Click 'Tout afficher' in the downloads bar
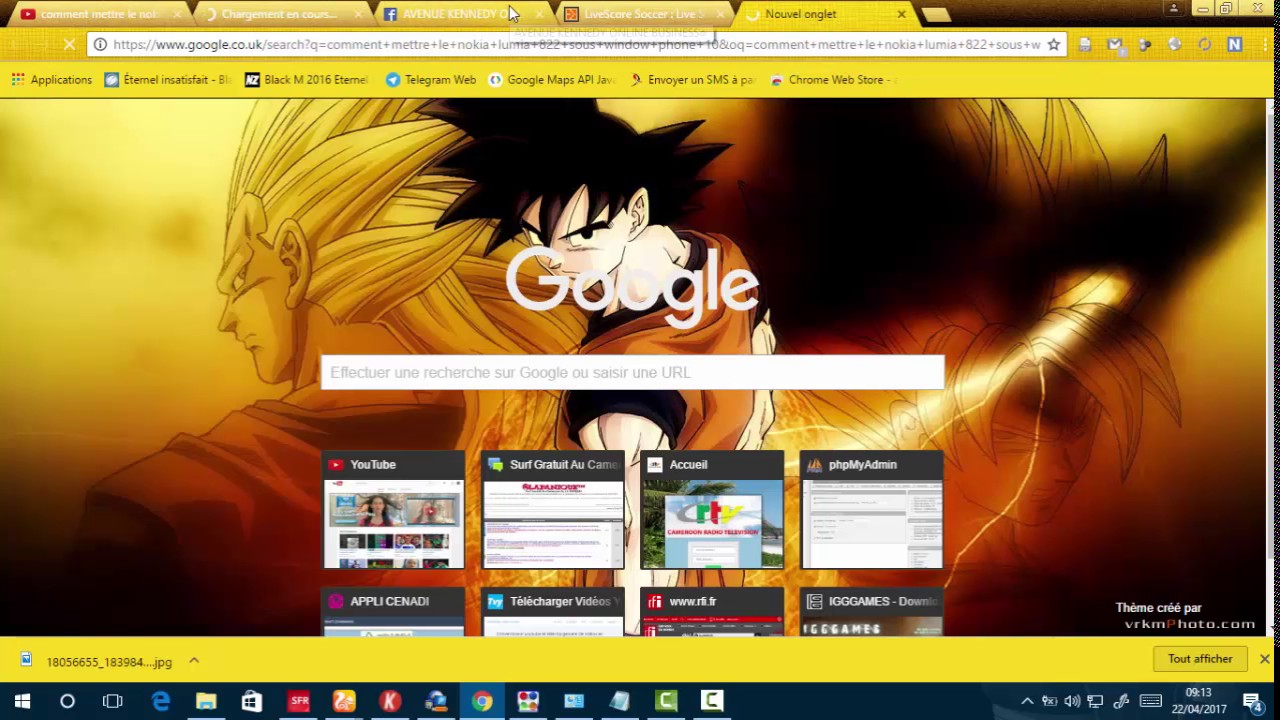The height and width of the screenshot is (720, 1280). coord(1200,659)
